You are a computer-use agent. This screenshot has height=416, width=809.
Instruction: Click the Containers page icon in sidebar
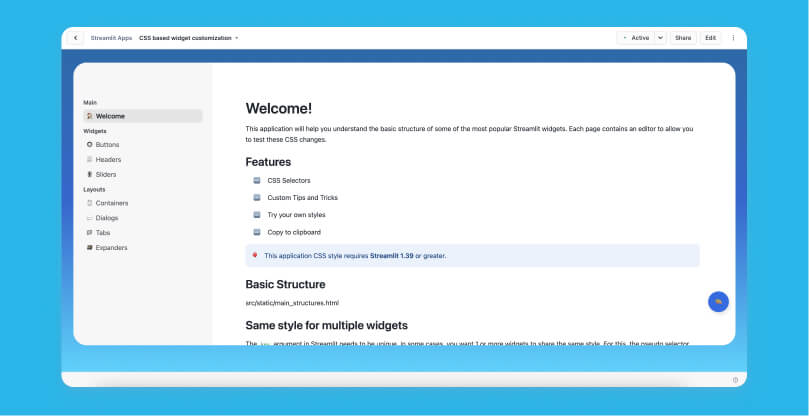(89, 203)
